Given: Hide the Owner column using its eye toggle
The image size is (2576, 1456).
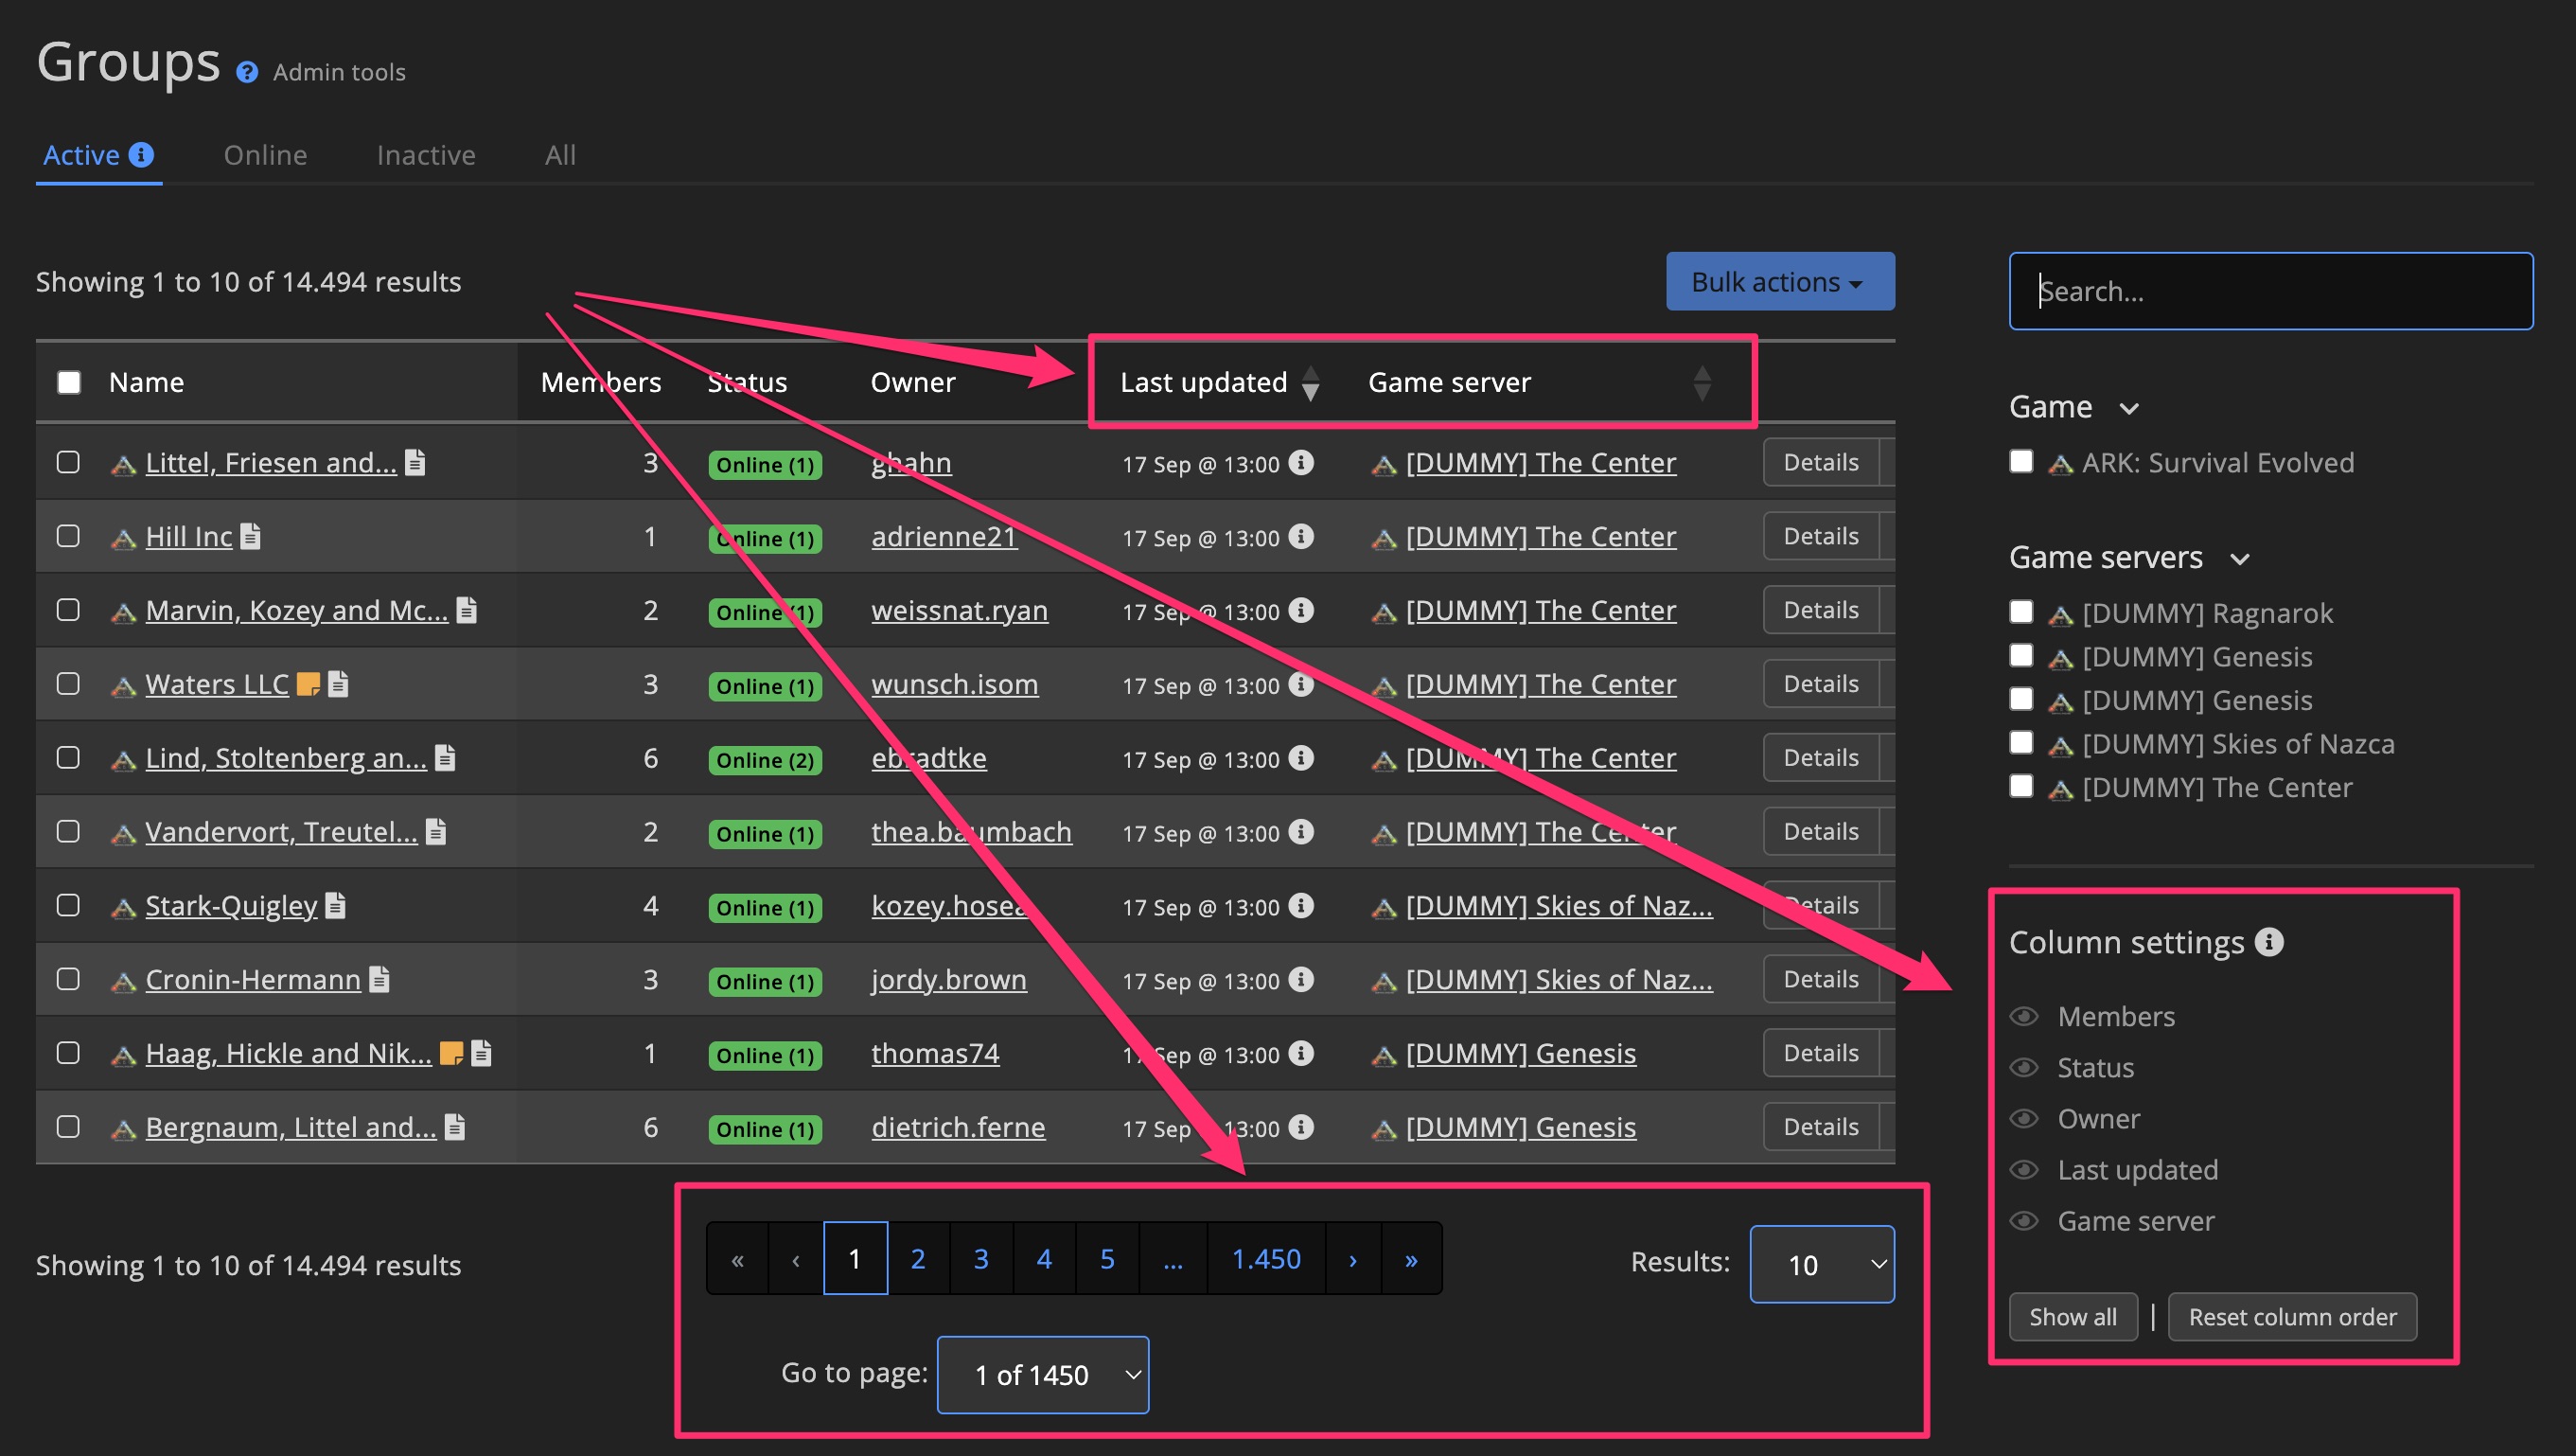Looking at the screenshot, I should tap(2023, 1119).
